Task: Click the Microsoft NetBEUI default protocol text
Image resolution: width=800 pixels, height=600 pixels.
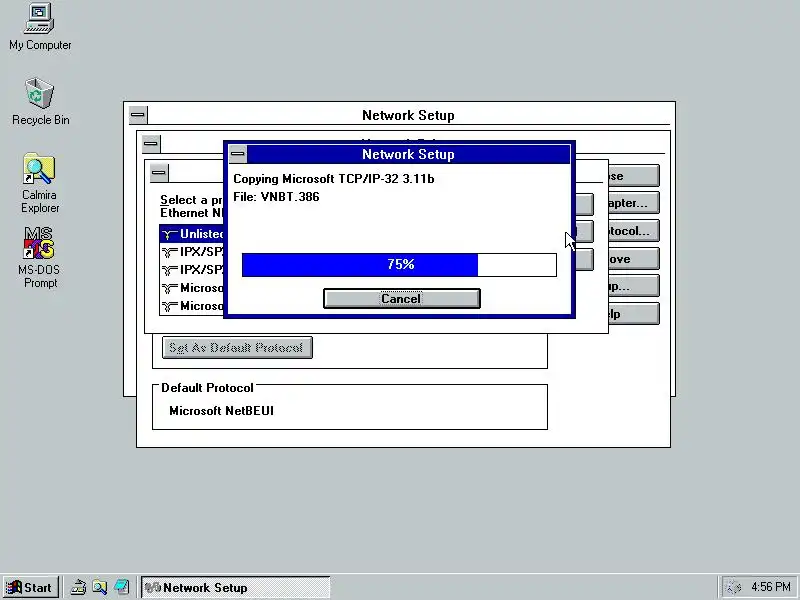Action: 221,411
